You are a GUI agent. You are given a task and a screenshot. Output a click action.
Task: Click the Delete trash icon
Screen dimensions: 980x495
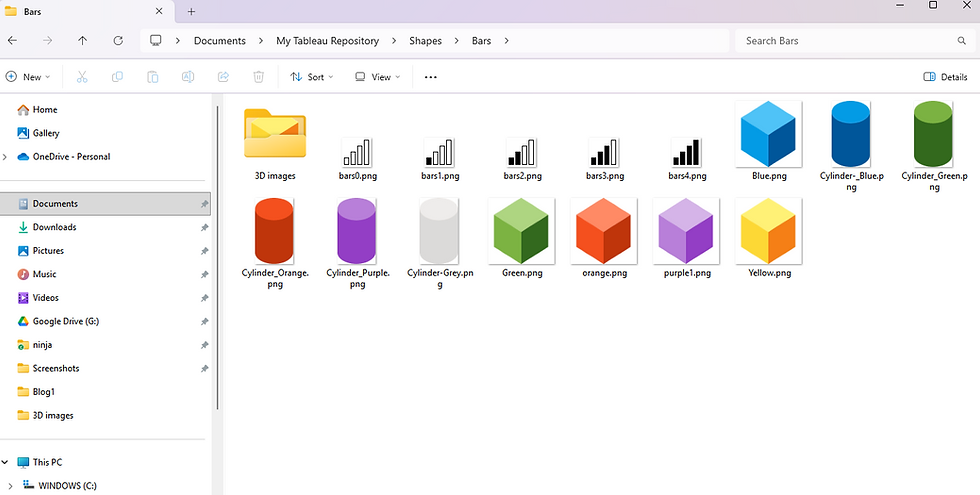click(258, 77)
